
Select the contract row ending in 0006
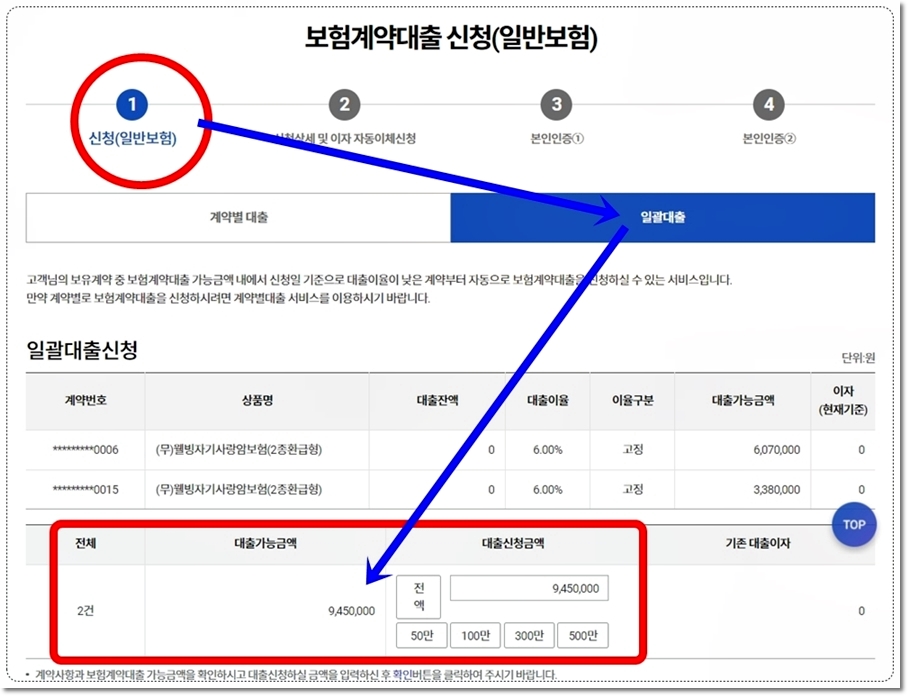click(85, 450)
